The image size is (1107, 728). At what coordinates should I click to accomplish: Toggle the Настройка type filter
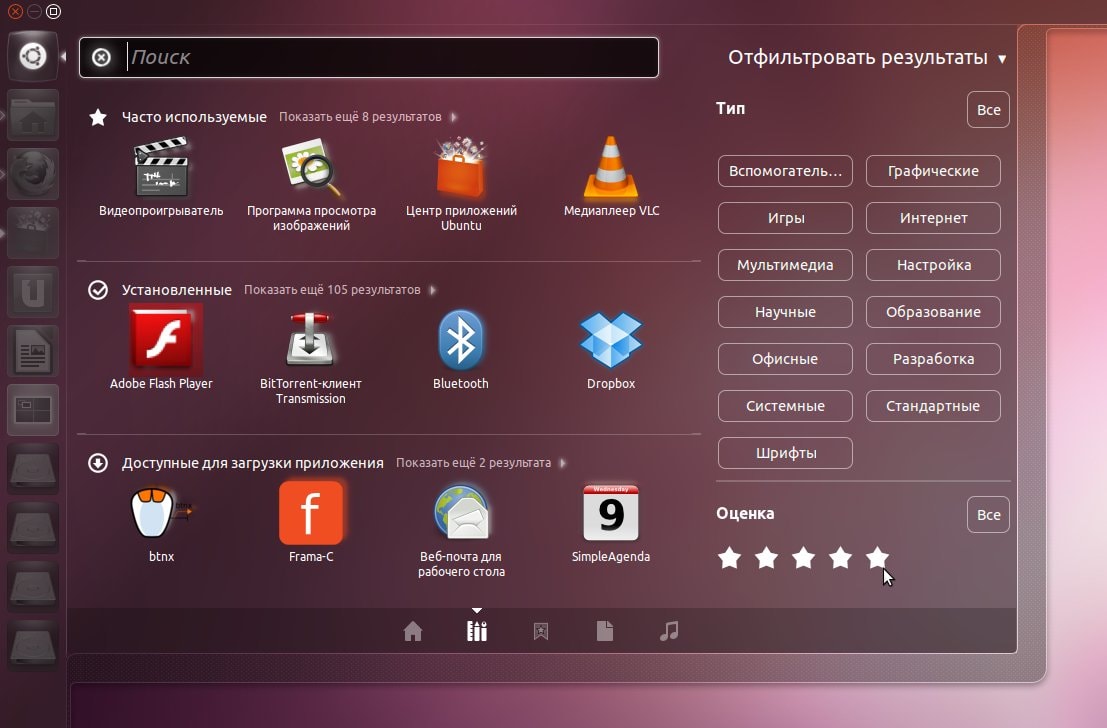[933, 265]
